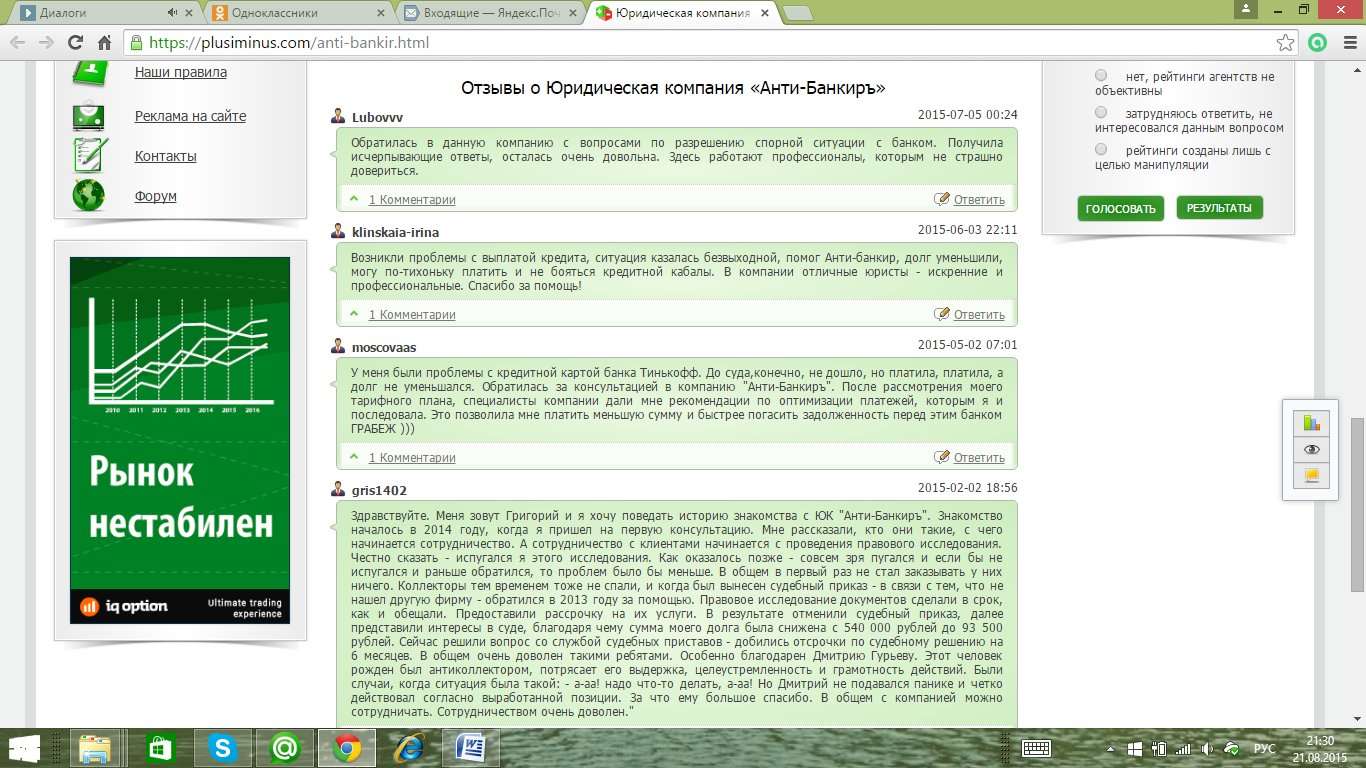Expand comments on Lubovvv's review via chevron
Image resolution: width=1366 pixels, height=768 pixels.
[x=354, y=198]
